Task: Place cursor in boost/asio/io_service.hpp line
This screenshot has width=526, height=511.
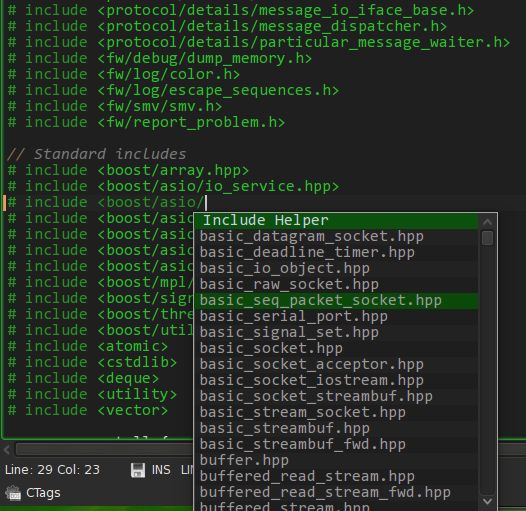Action: 173,187
